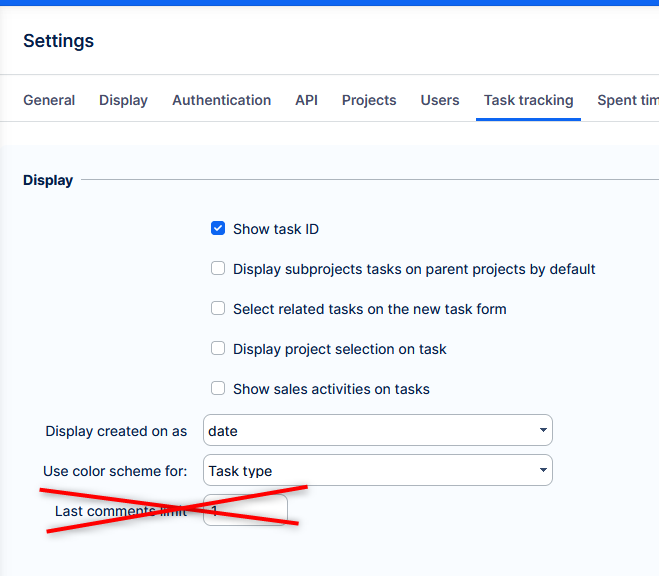Open the Projects tab
This screenshot has height=576, width=659.
point(369,100)
